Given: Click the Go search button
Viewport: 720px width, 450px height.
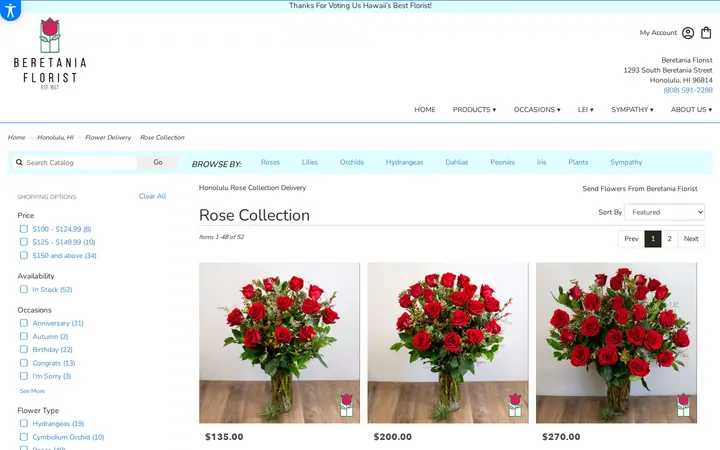Looking at the screenshot, I should [x=158, y=162].
